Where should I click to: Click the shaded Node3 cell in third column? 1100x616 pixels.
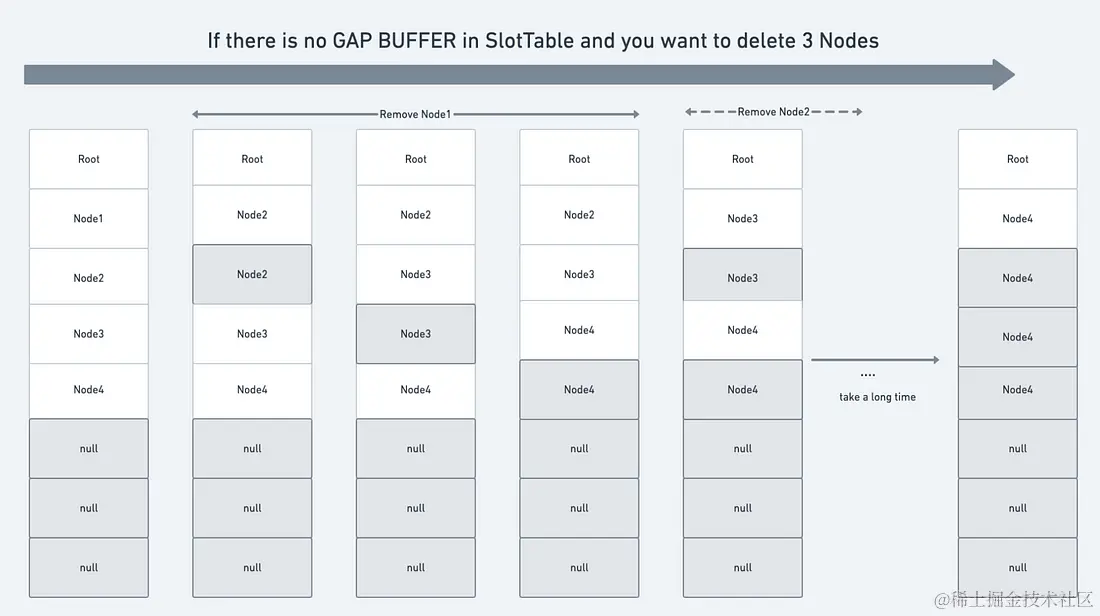(x=415, y=334)
